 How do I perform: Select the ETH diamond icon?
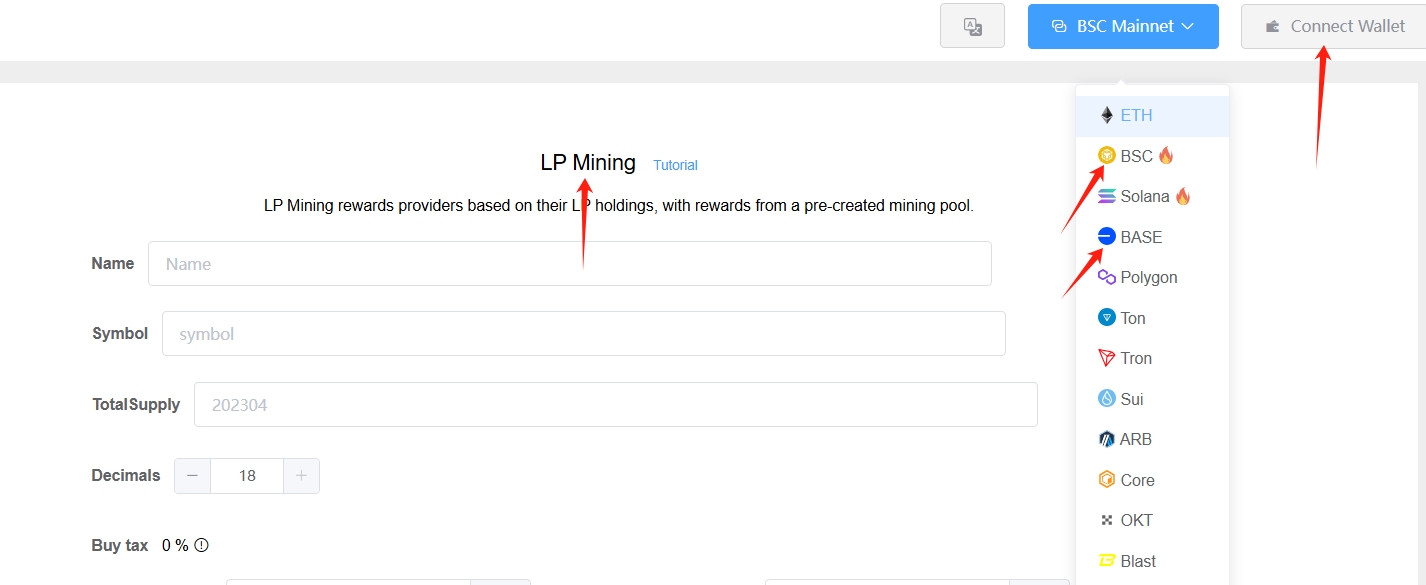1106,115
